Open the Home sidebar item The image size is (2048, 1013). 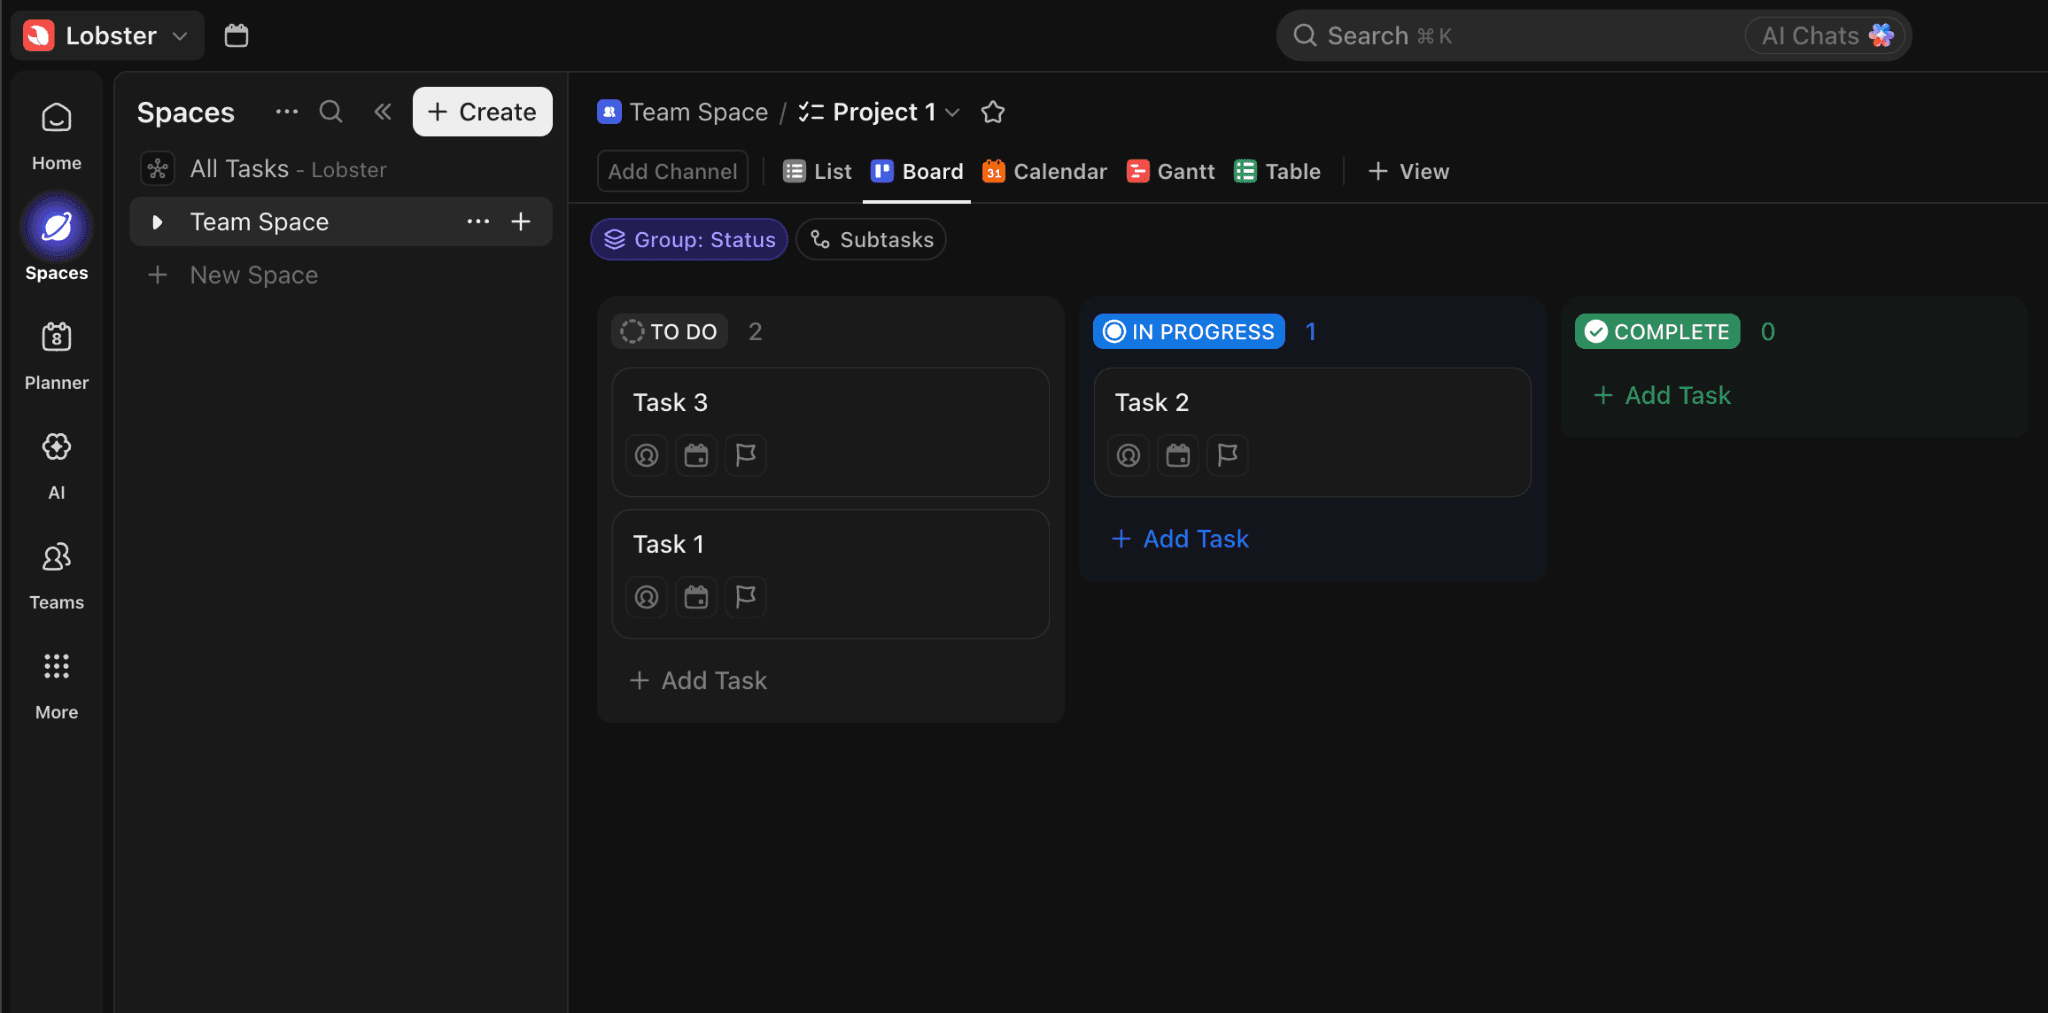pos(56,136)
